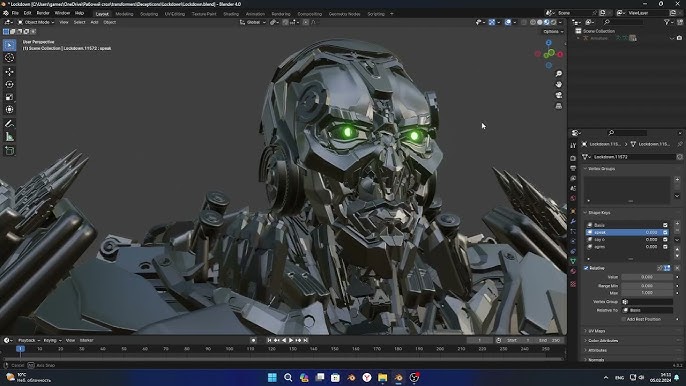Play the animation forward
This screenshot has height=386, width=686.
pos(291,340)
